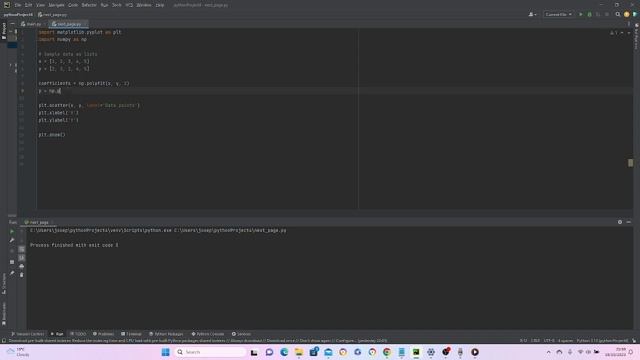Viewport: 640px width, 360px height.
Task: Click the yellow warning marker on editor scrollbar
Action: (631, 163)
